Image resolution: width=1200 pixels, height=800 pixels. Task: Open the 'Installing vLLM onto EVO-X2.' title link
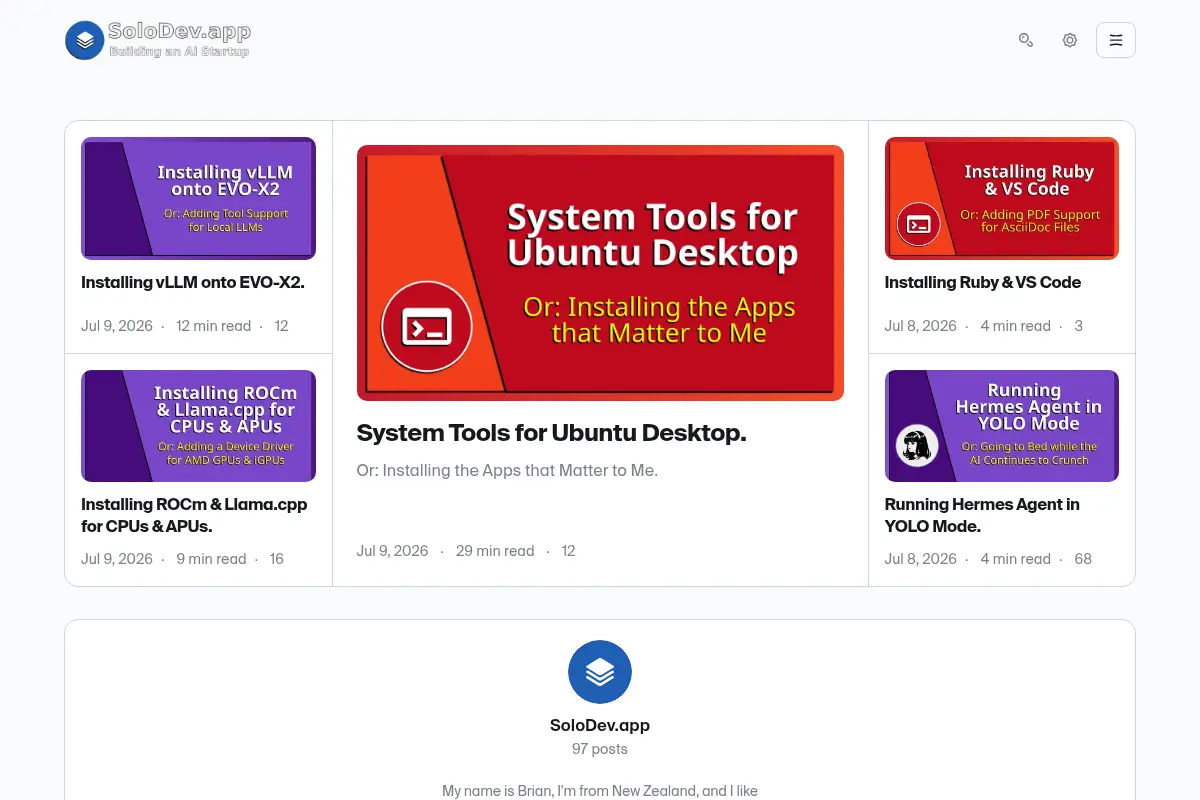click(x=193, y=283)
